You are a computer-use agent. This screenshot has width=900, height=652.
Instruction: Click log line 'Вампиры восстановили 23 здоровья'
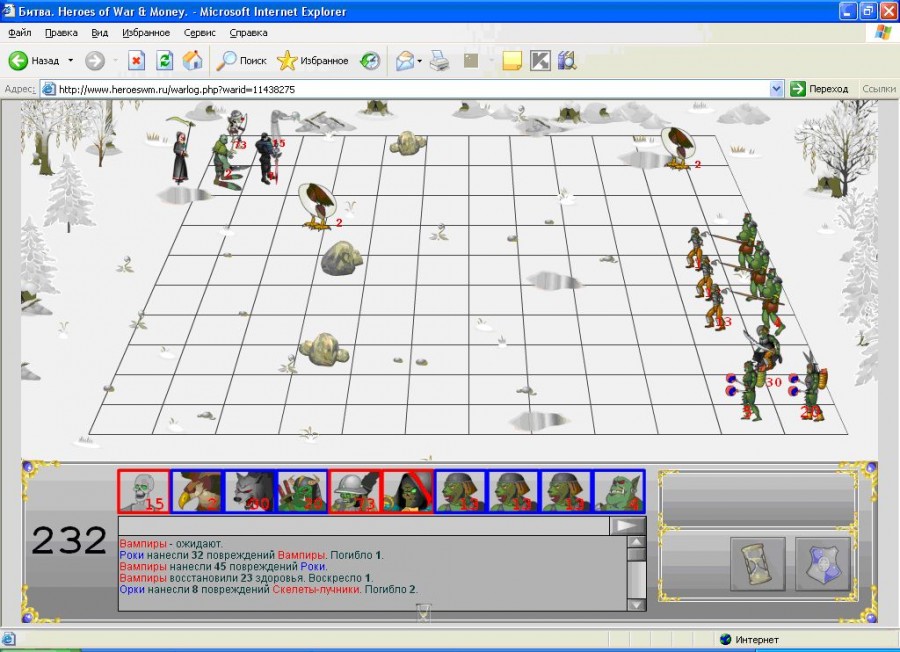click(246, 578)
